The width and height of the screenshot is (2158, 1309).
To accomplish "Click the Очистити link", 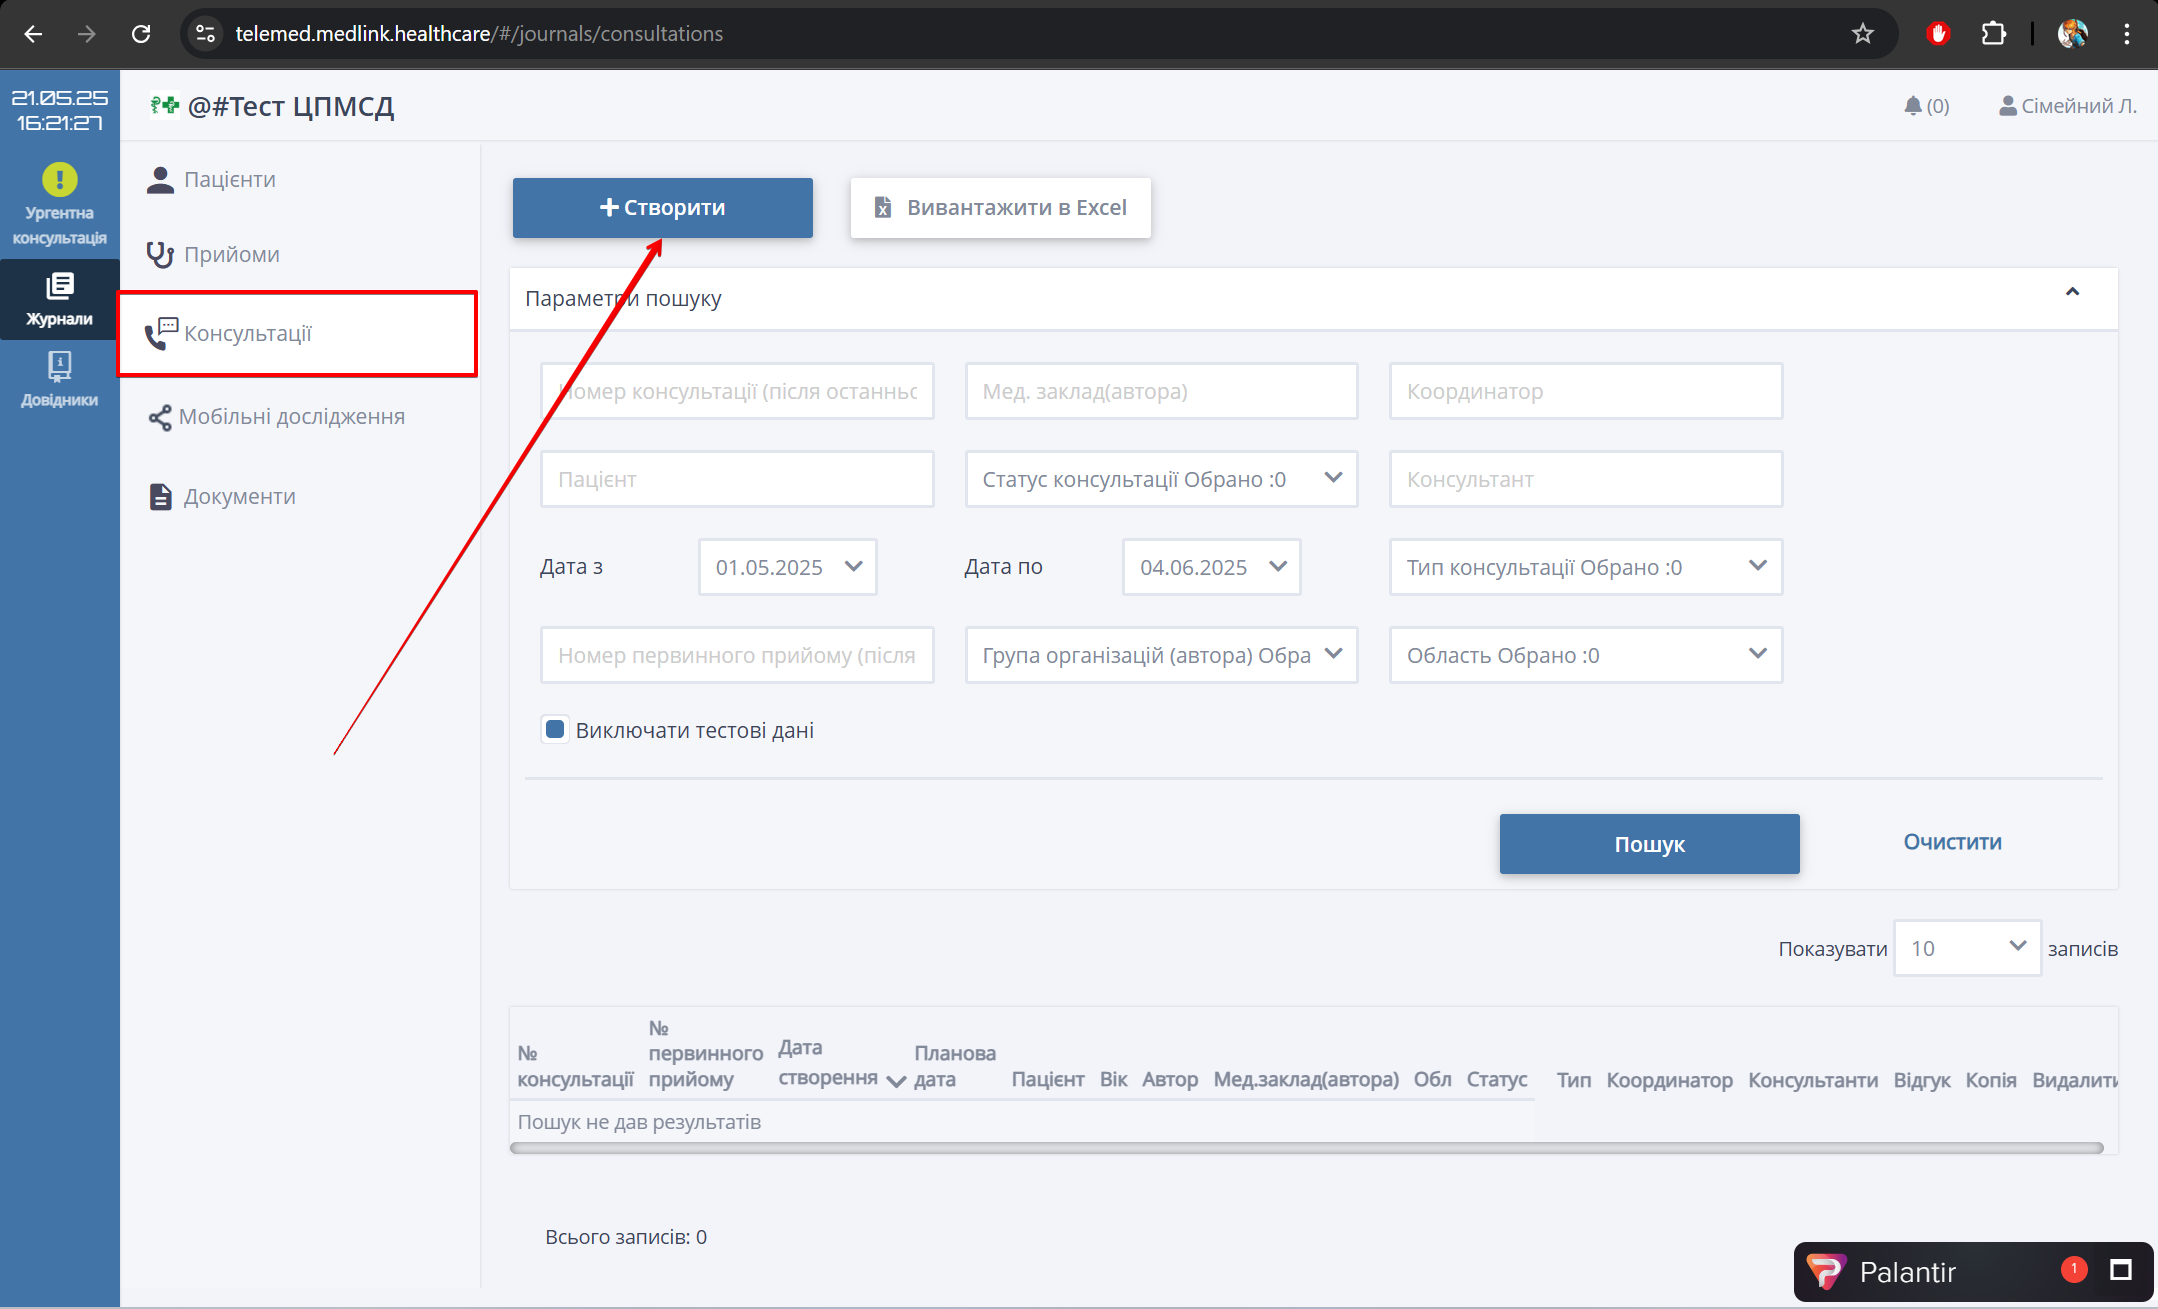I will click(1951, 842).
